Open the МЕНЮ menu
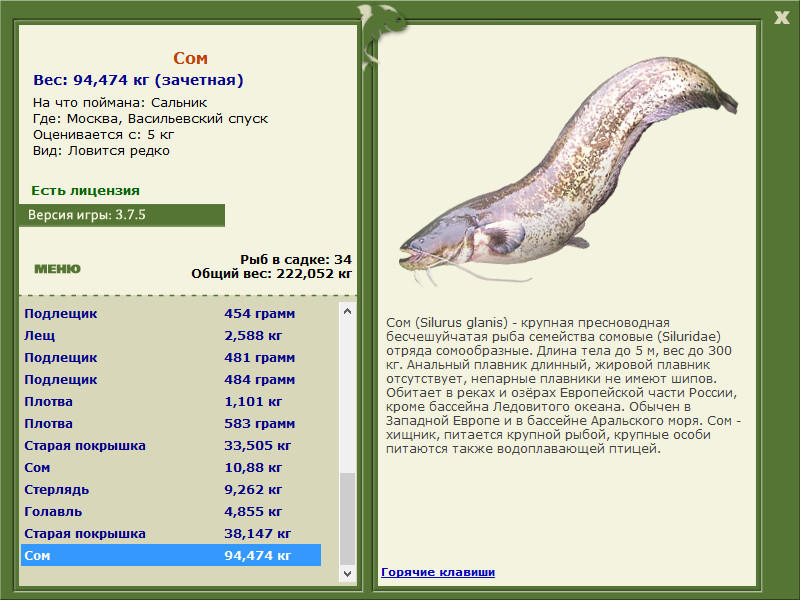 point(57,269)
